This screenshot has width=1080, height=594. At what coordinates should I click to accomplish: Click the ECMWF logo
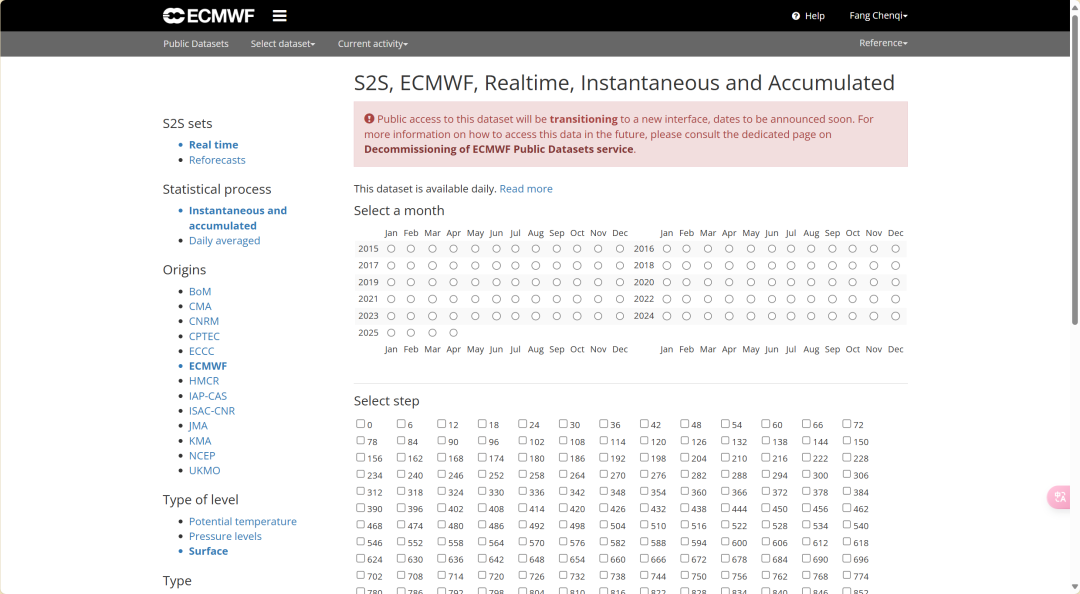[x=209, y=15]
